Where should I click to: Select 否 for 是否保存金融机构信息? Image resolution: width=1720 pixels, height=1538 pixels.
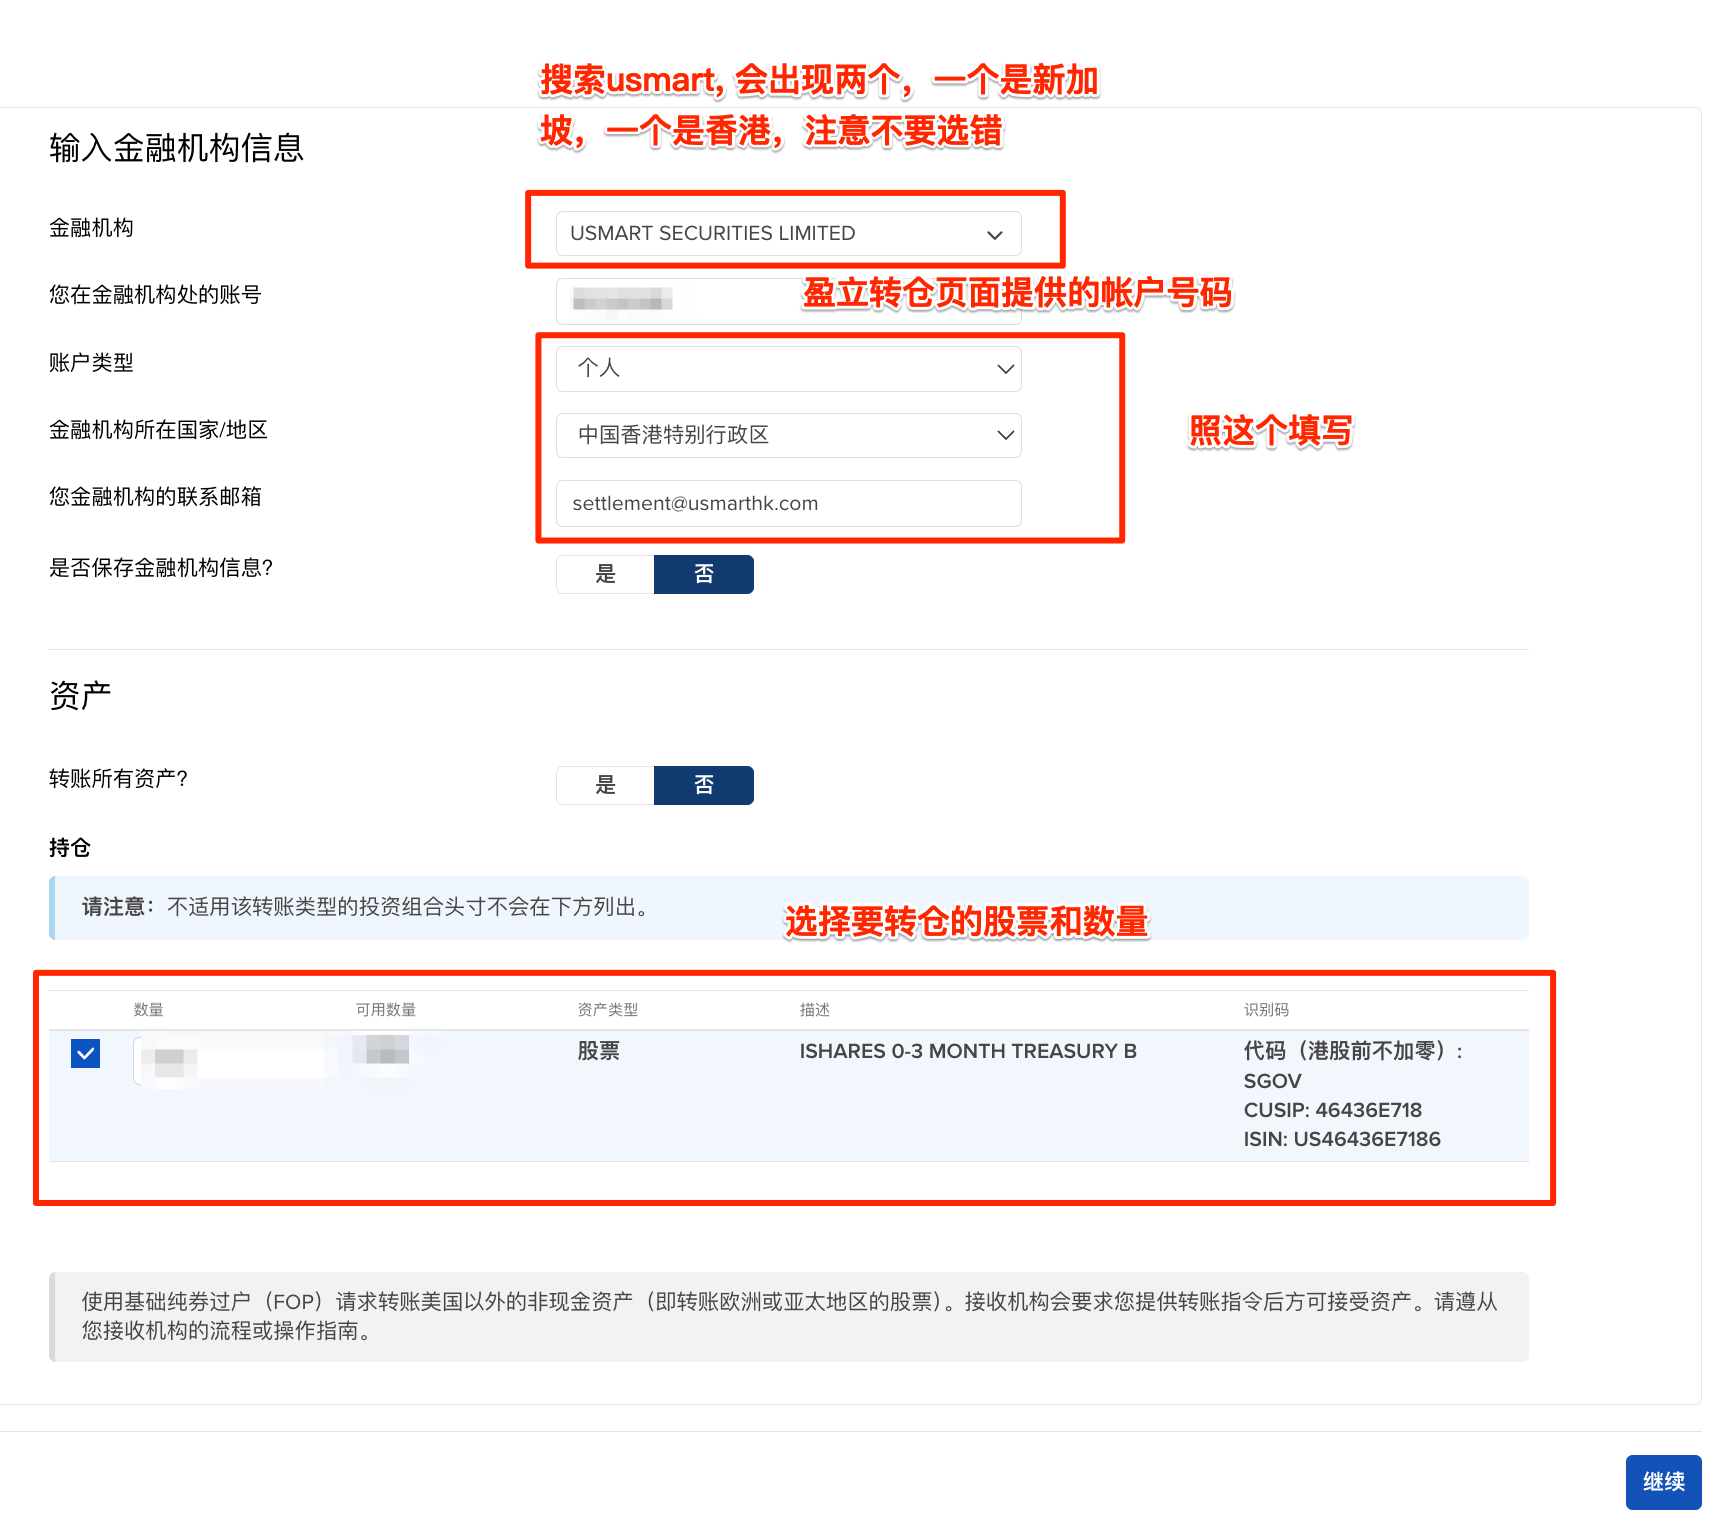(703, 574)
